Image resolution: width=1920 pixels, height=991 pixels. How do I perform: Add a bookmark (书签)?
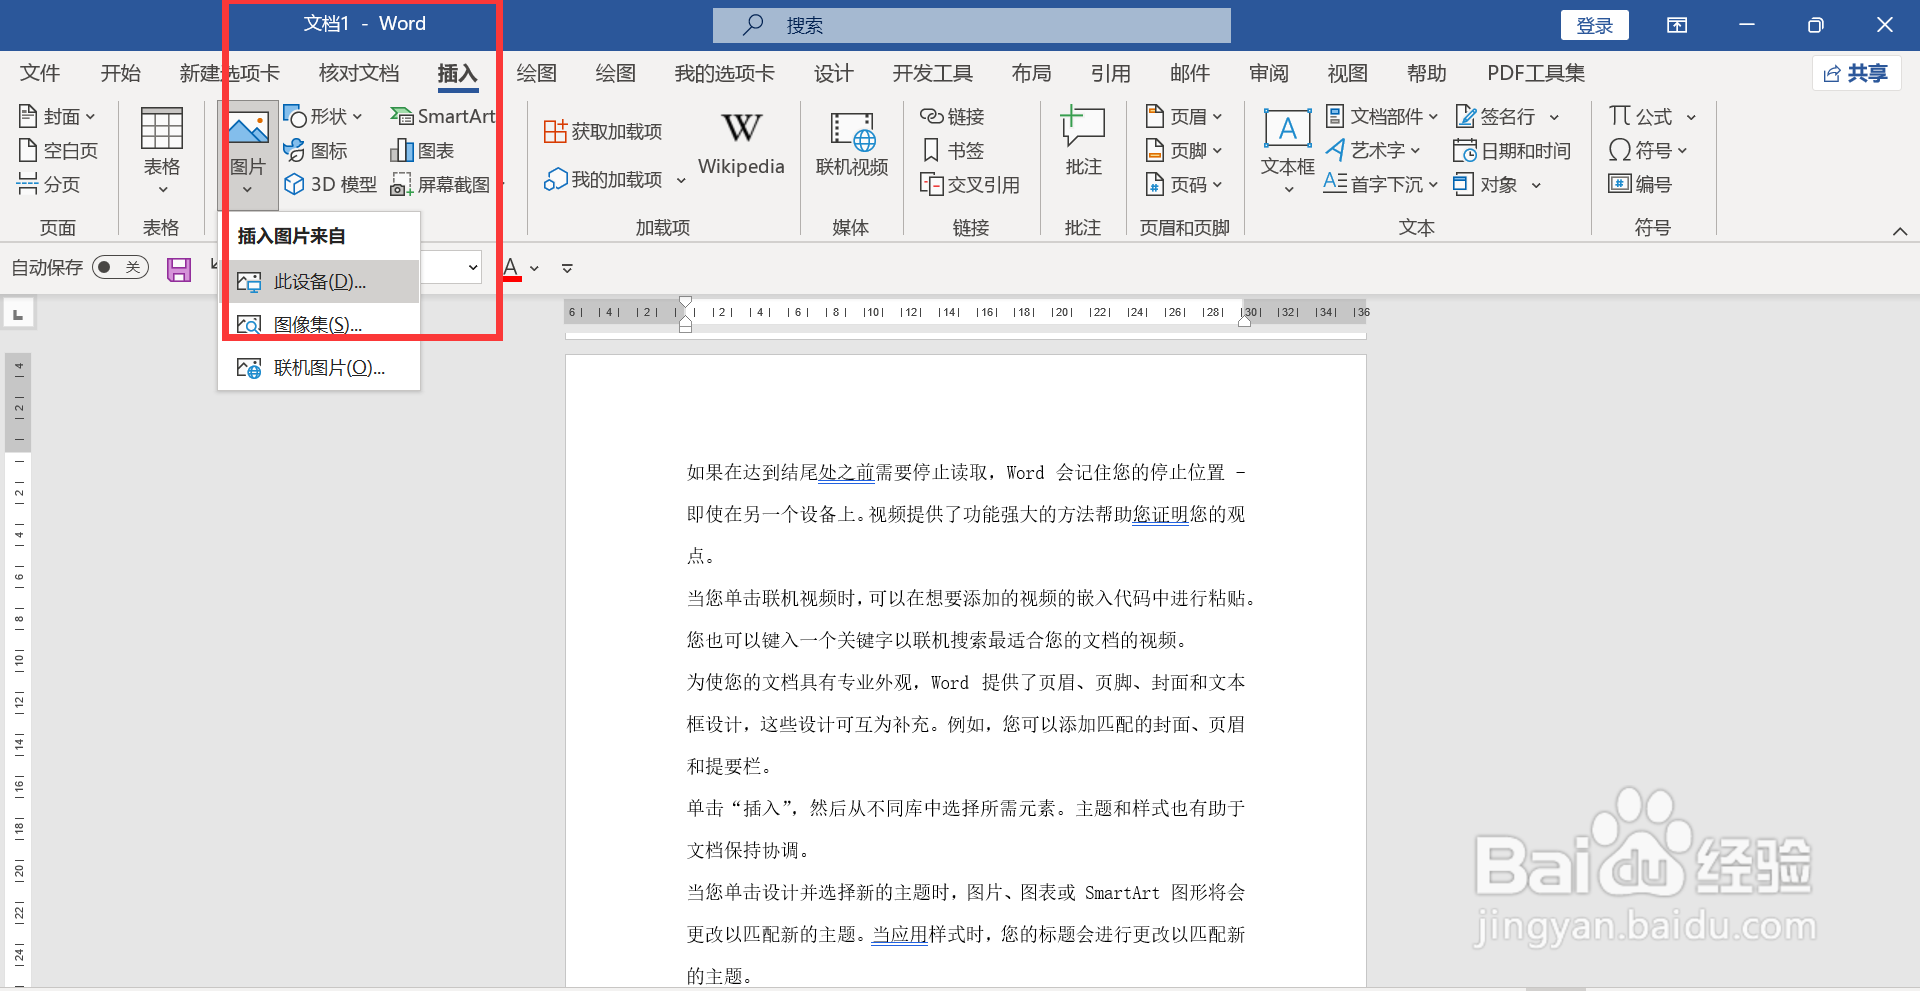pyautogui.click(x=952, y=151)
